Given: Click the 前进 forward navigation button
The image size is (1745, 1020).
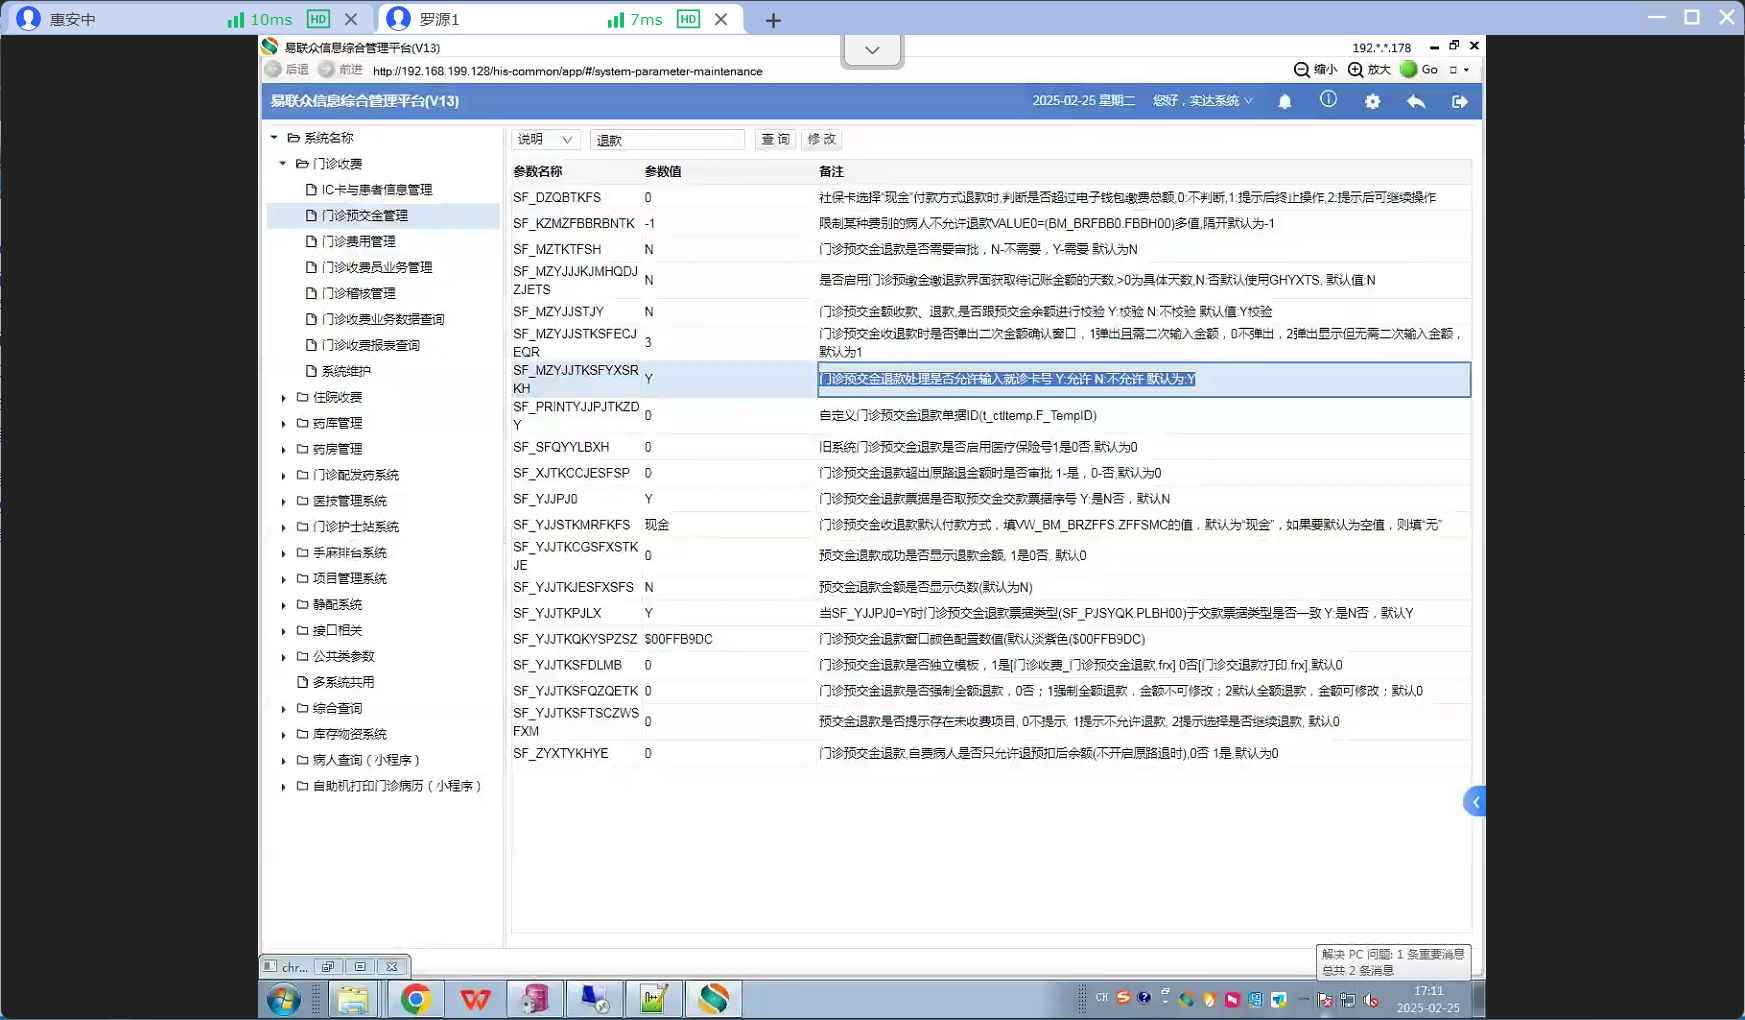Looking at the screenshot, I should (341, 70).
